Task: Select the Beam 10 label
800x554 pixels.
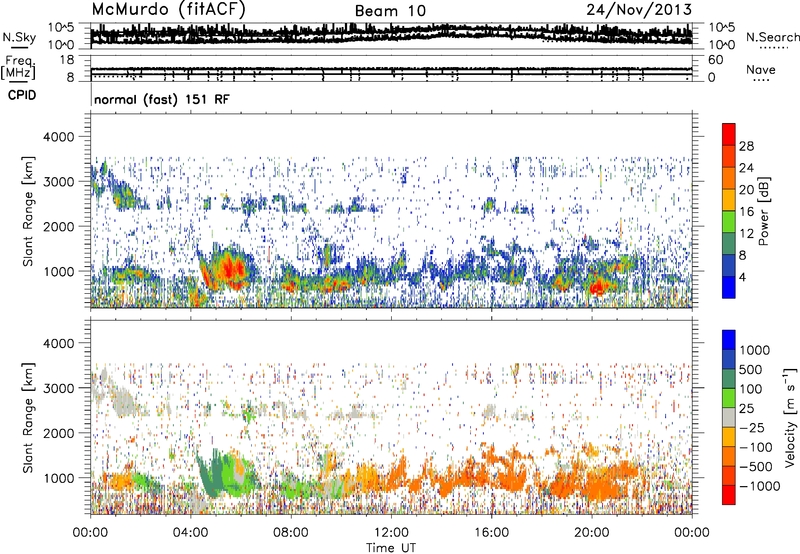Action: click(x=390, y=11)
